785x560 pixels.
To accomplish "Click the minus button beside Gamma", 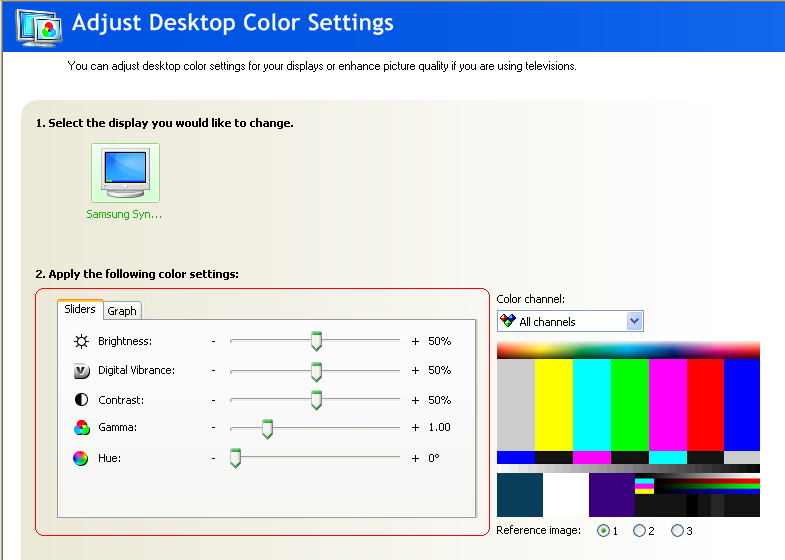I will tap(213, 427).
